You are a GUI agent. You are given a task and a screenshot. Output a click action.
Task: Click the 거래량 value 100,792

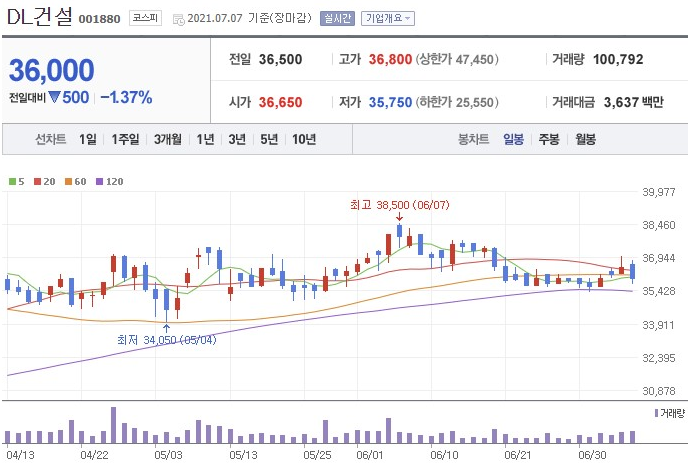(618, 59)
